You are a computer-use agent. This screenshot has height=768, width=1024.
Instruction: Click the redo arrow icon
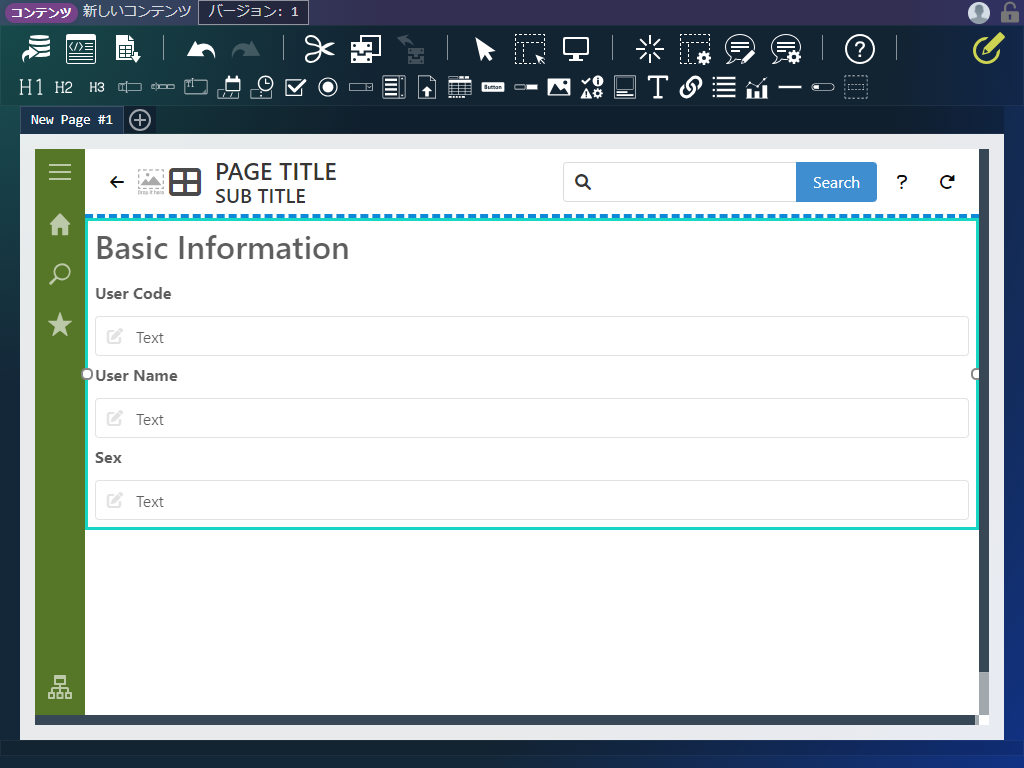tap(246, 50)
